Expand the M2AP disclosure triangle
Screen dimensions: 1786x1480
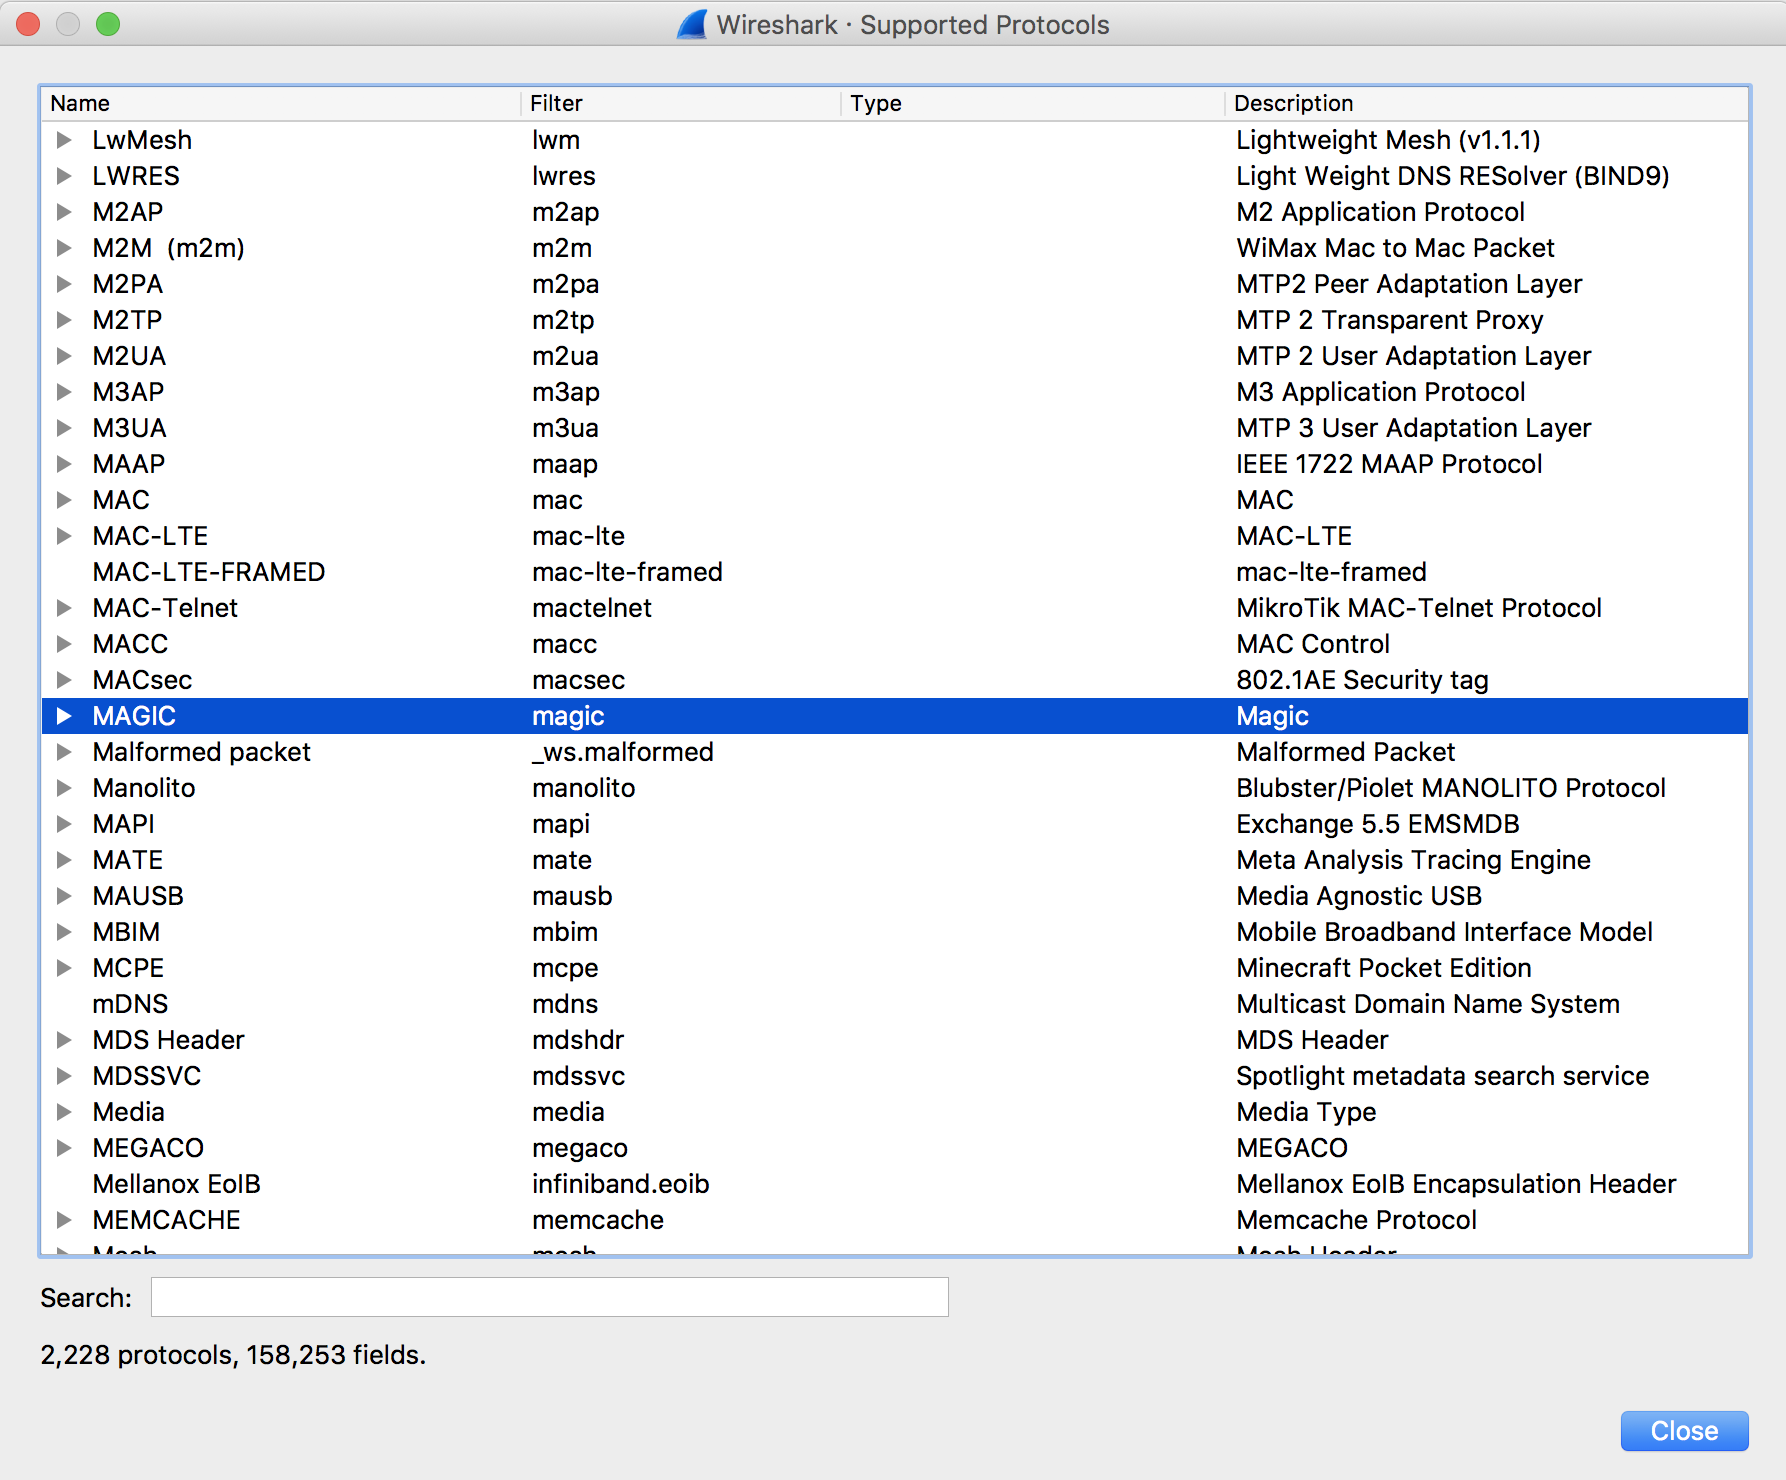pos(64,212)
